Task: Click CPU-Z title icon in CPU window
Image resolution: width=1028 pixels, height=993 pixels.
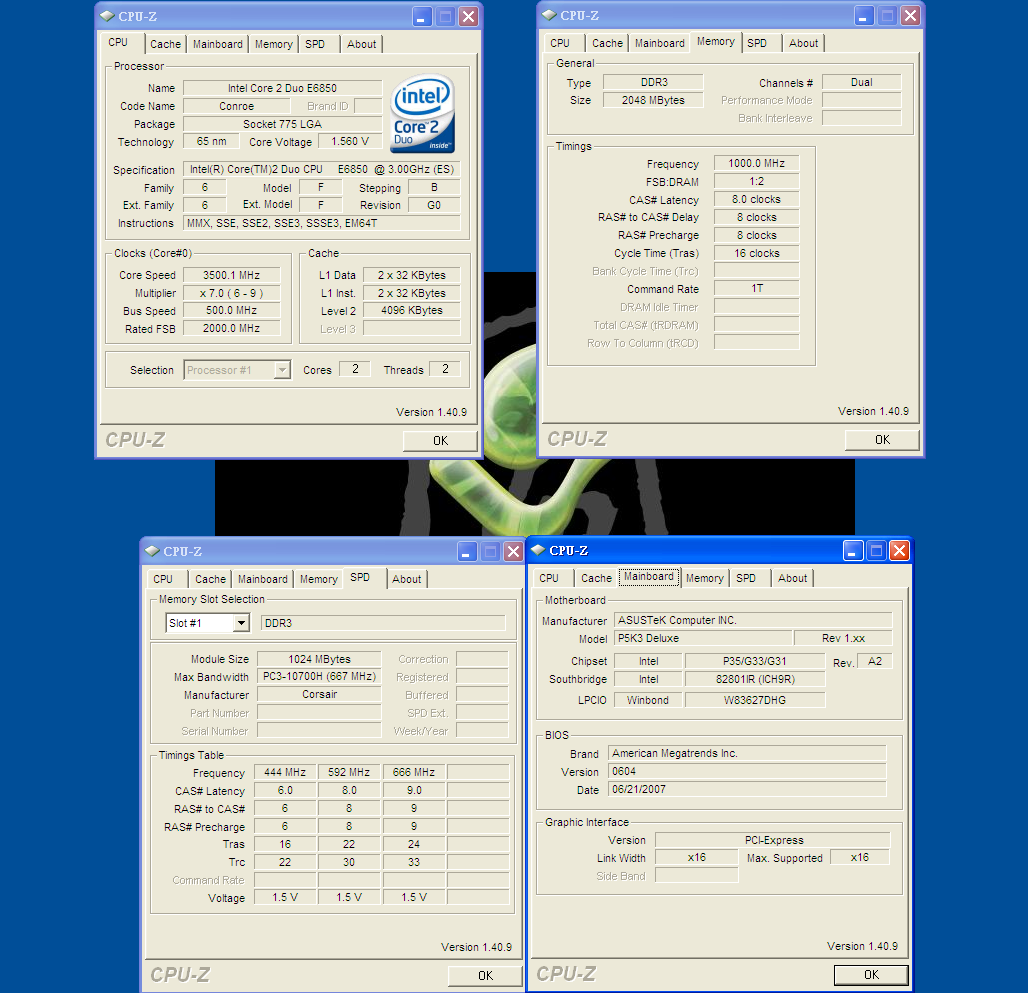Action: (107, 16)
